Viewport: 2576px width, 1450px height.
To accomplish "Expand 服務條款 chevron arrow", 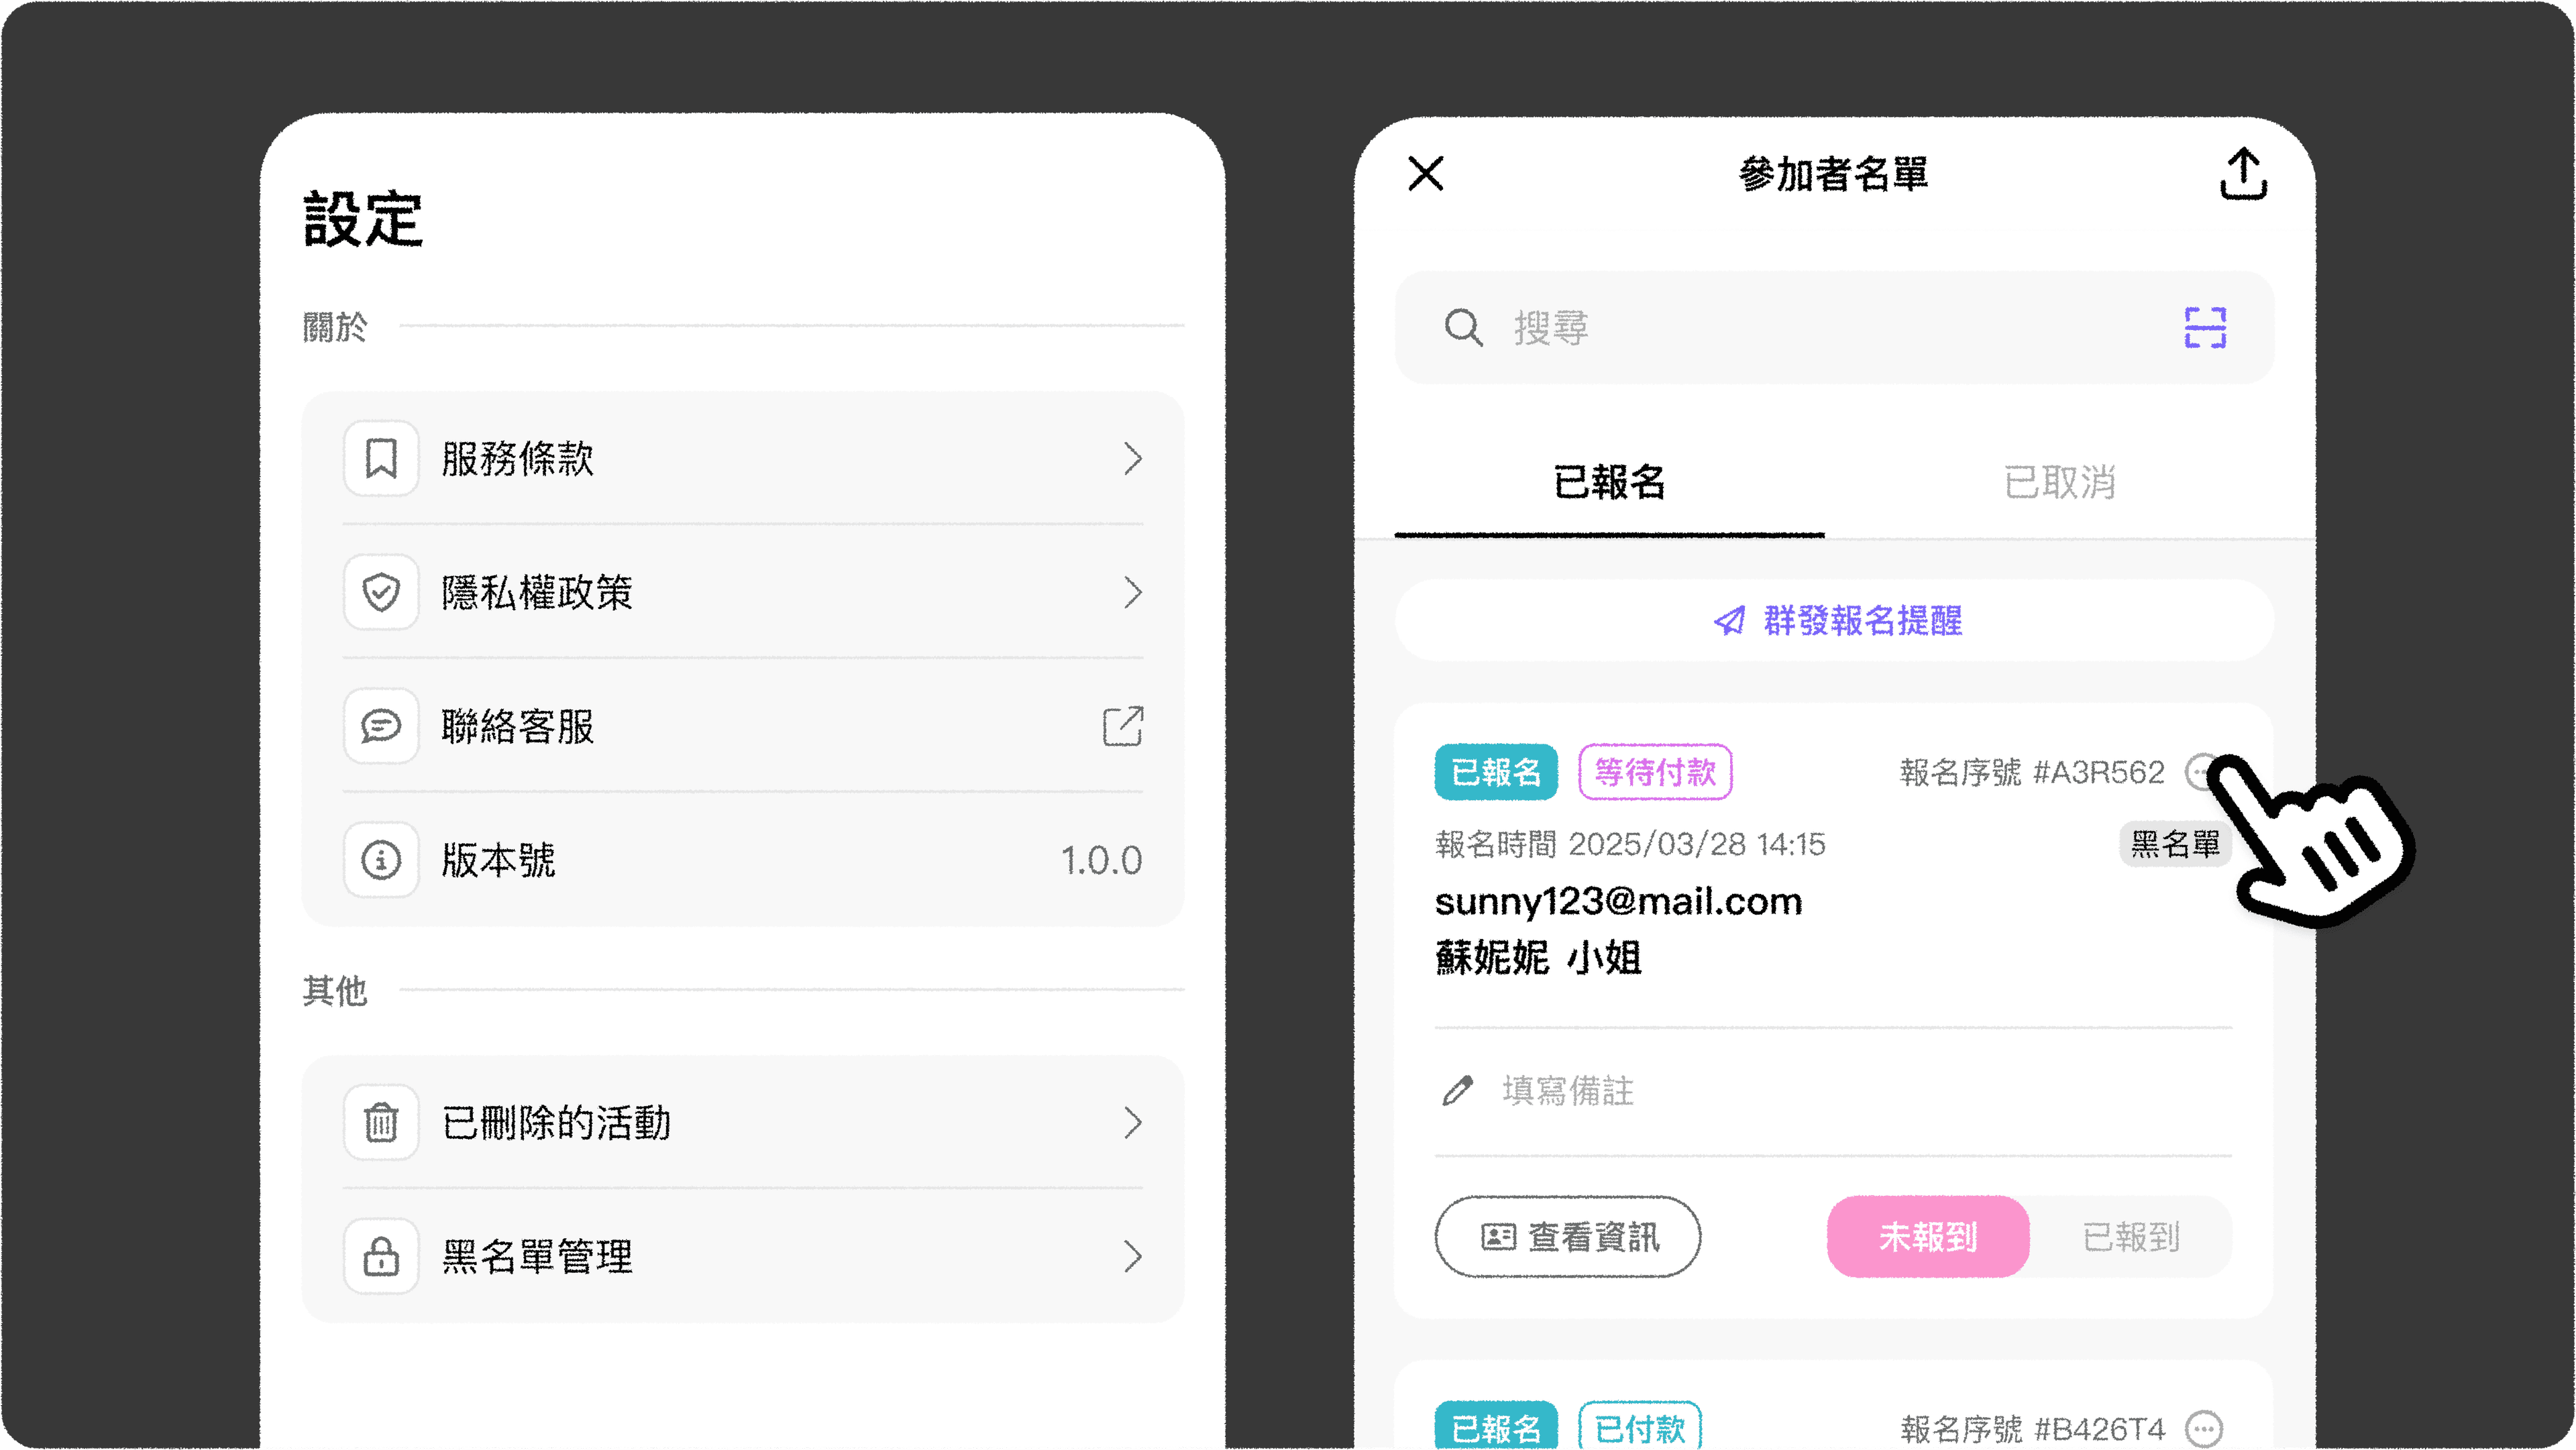I will 1132,458.
